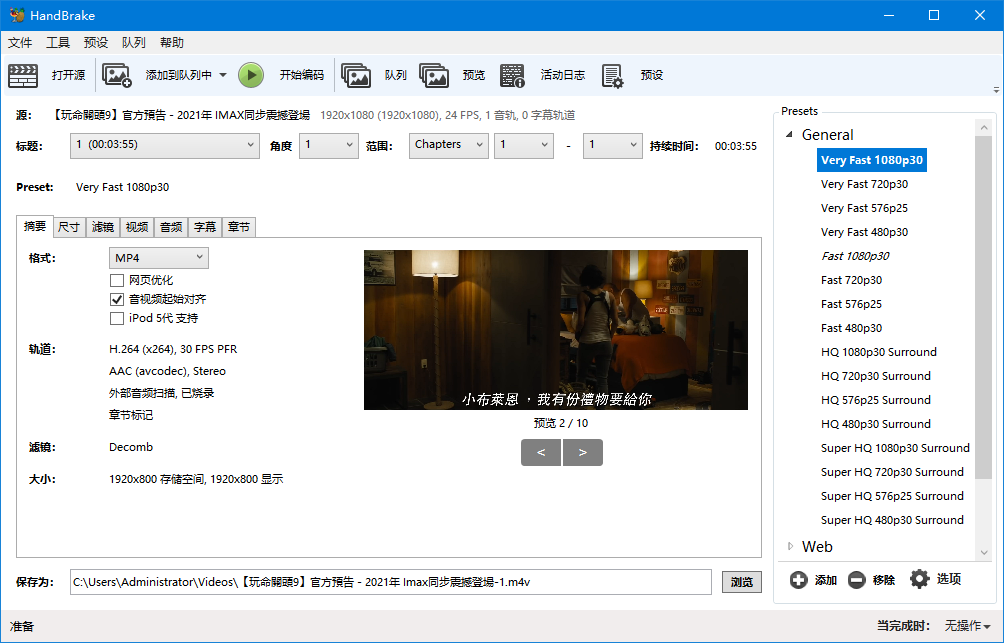Viewport: 1004px width, 643px height.
Task: Open the Title (标题) dropdown
Action: (165, 145)
